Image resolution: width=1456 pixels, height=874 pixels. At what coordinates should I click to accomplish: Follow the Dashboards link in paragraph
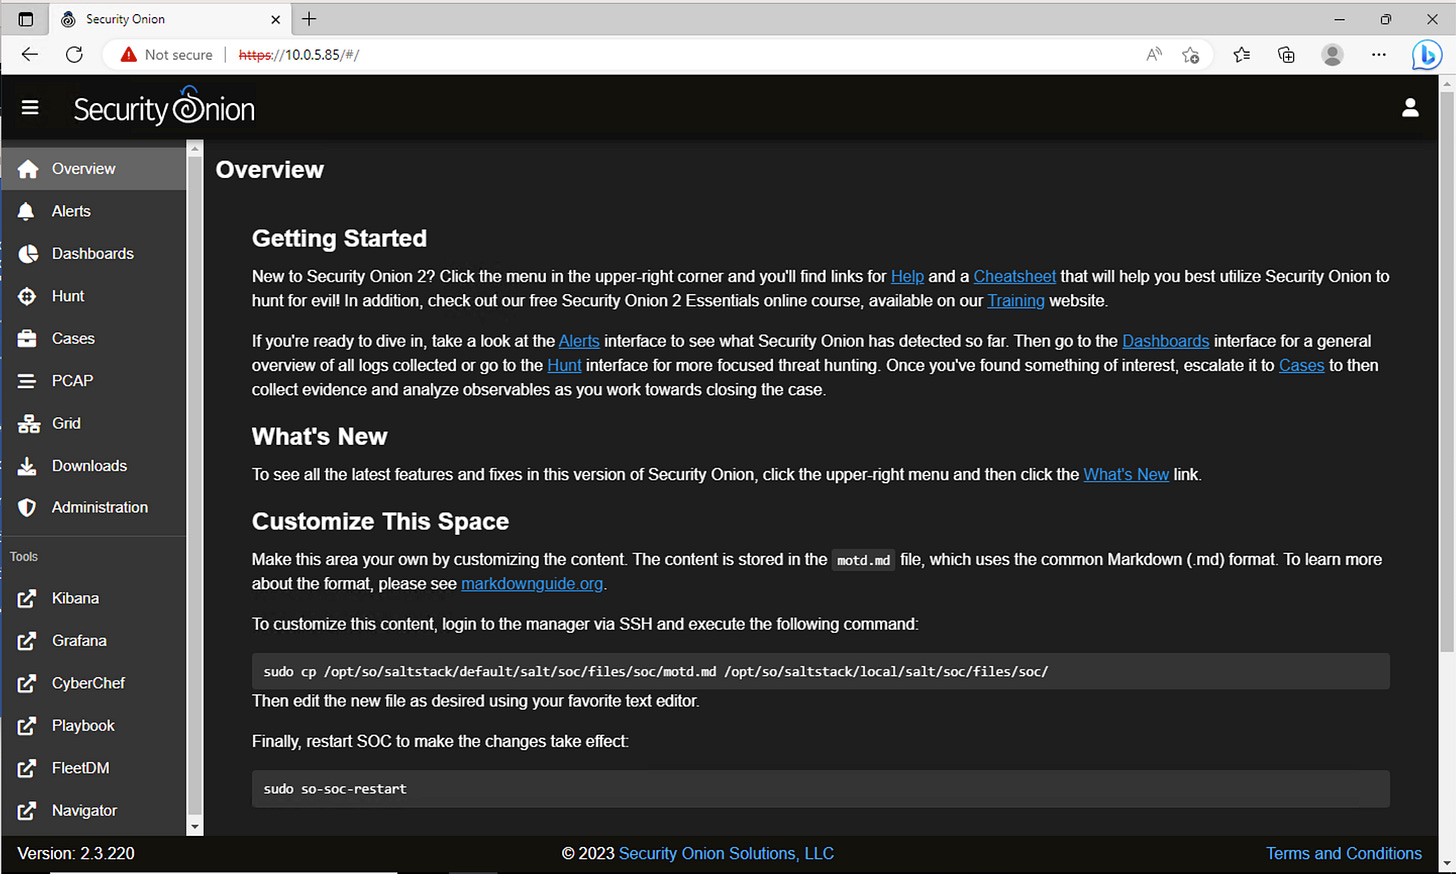[x=1165, y=342]
